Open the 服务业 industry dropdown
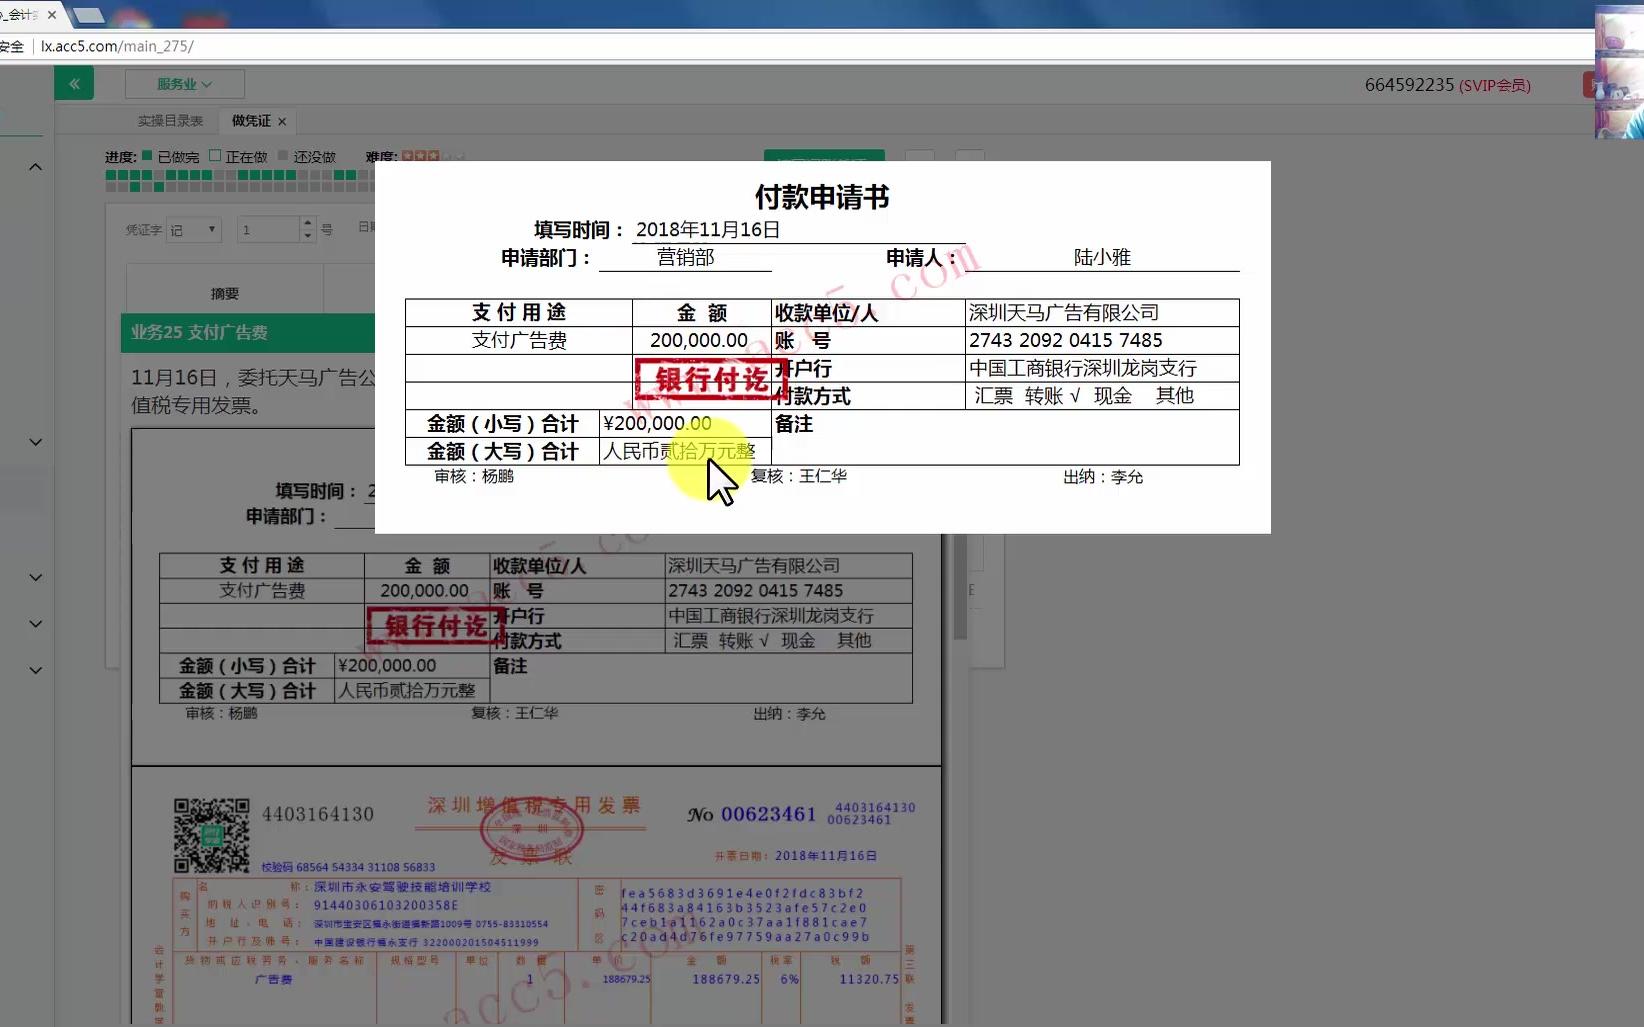 click(183, 84)
